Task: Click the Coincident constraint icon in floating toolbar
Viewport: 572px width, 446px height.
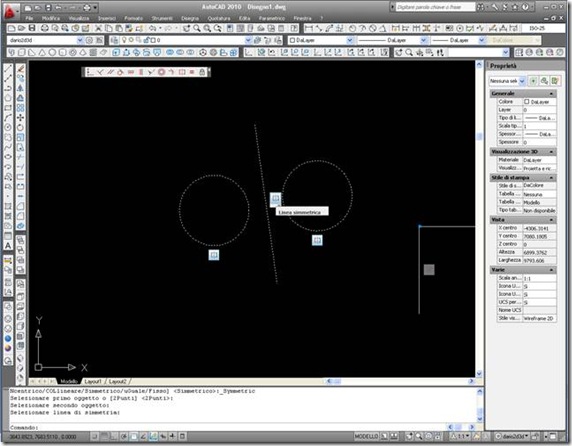Action: click(x=90, y=72)
